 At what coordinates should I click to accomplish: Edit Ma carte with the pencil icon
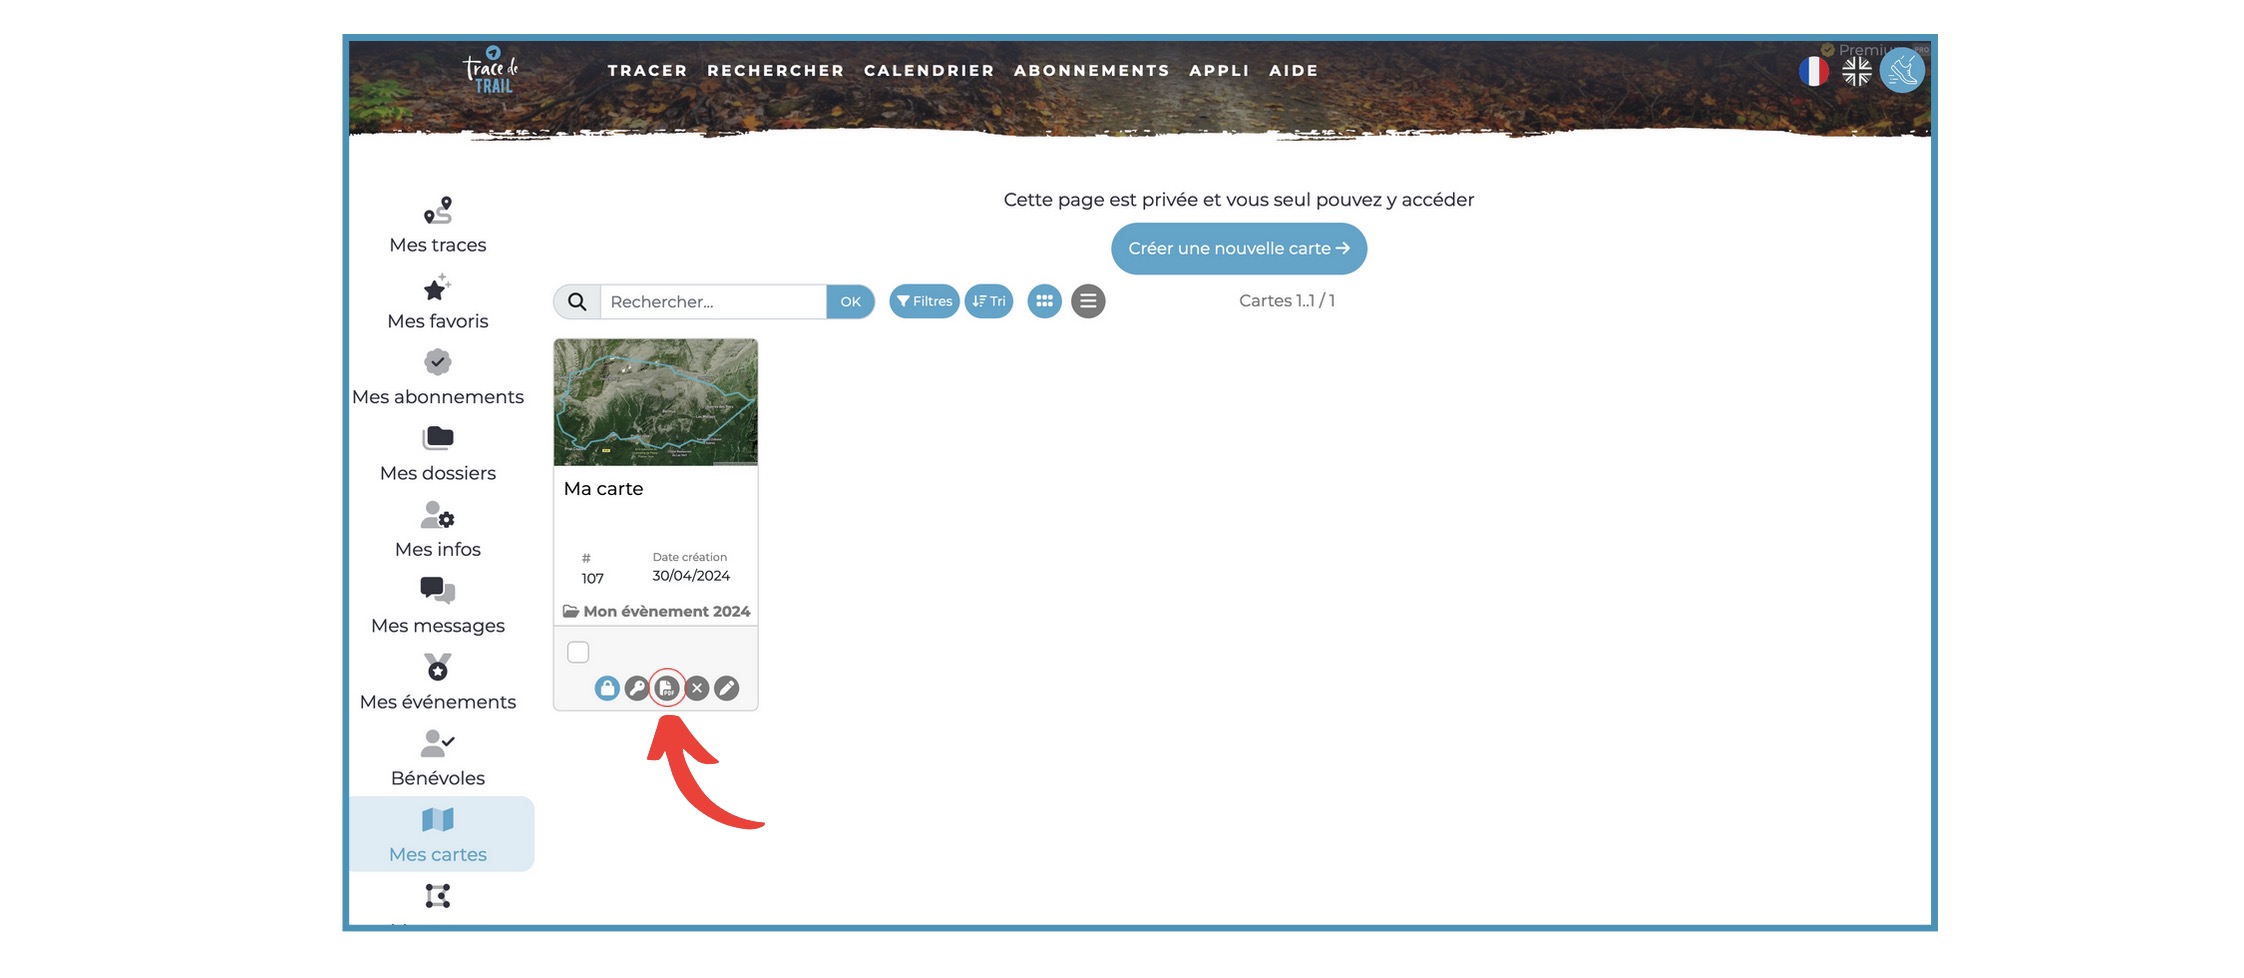(727, 688)
